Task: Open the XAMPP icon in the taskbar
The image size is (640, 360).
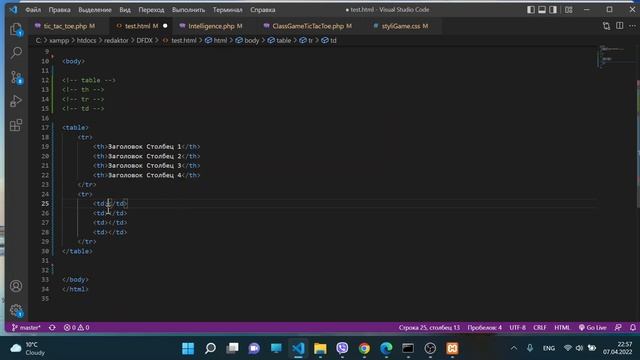Action: click(x=452, y=348)
